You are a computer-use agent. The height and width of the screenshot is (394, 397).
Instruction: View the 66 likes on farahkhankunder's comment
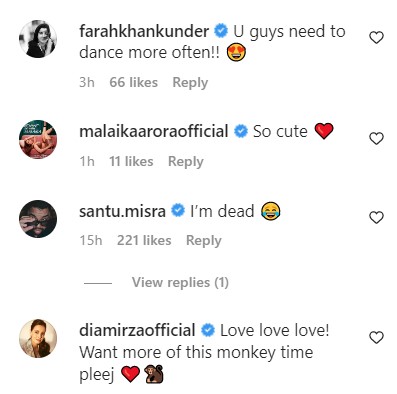coord(134,82)
